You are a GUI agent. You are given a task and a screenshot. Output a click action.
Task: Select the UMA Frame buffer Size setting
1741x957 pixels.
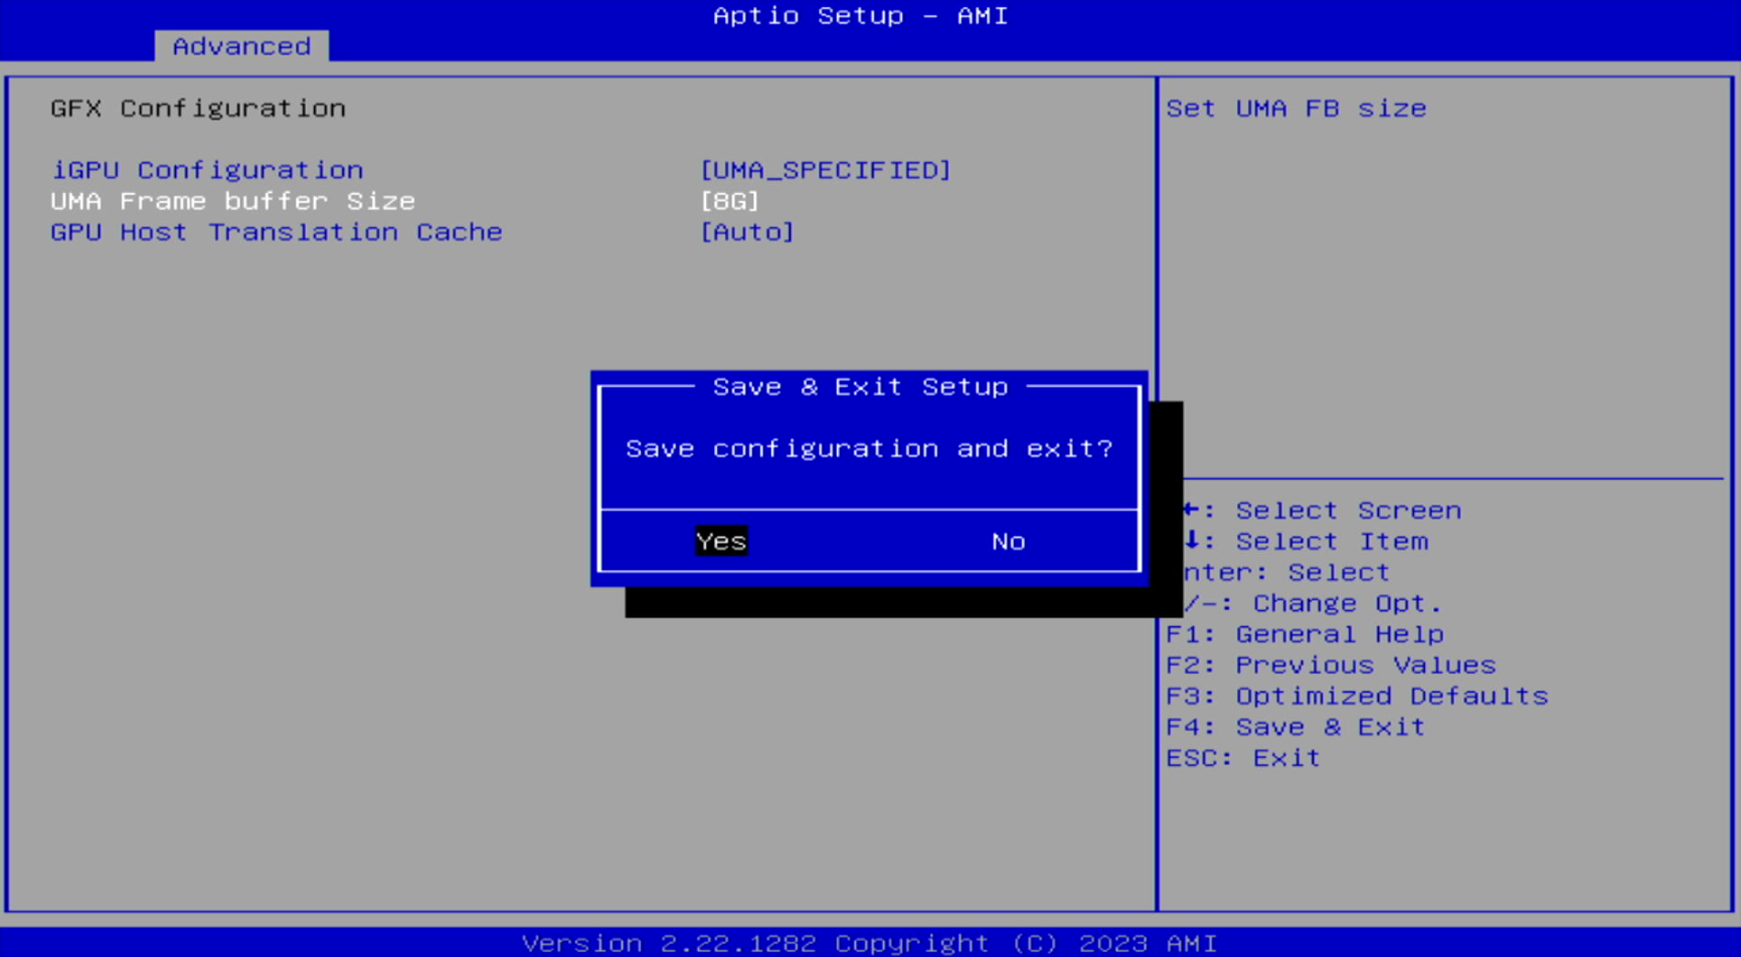(x=232, y=201)
